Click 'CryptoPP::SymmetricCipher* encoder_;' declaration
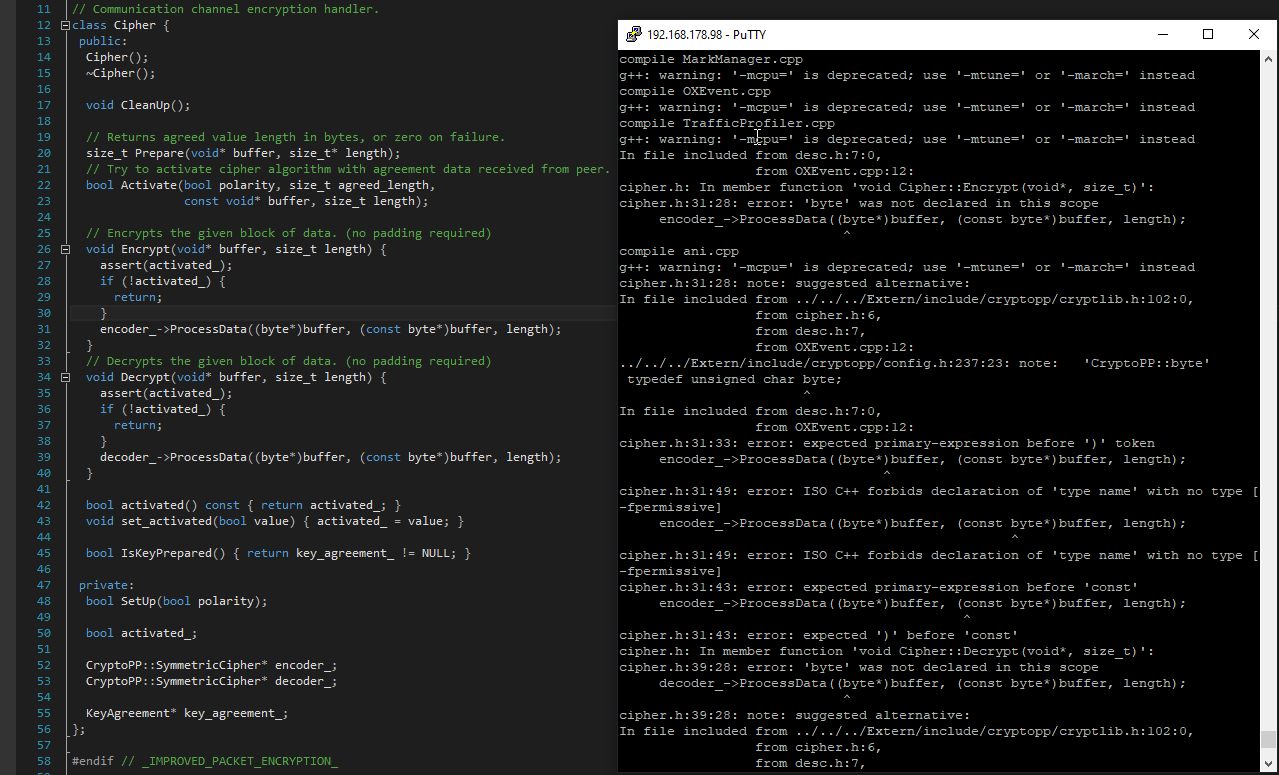The height and width of the screenshot is (775, 1279). pyautogui.click(x=212, y=665)
